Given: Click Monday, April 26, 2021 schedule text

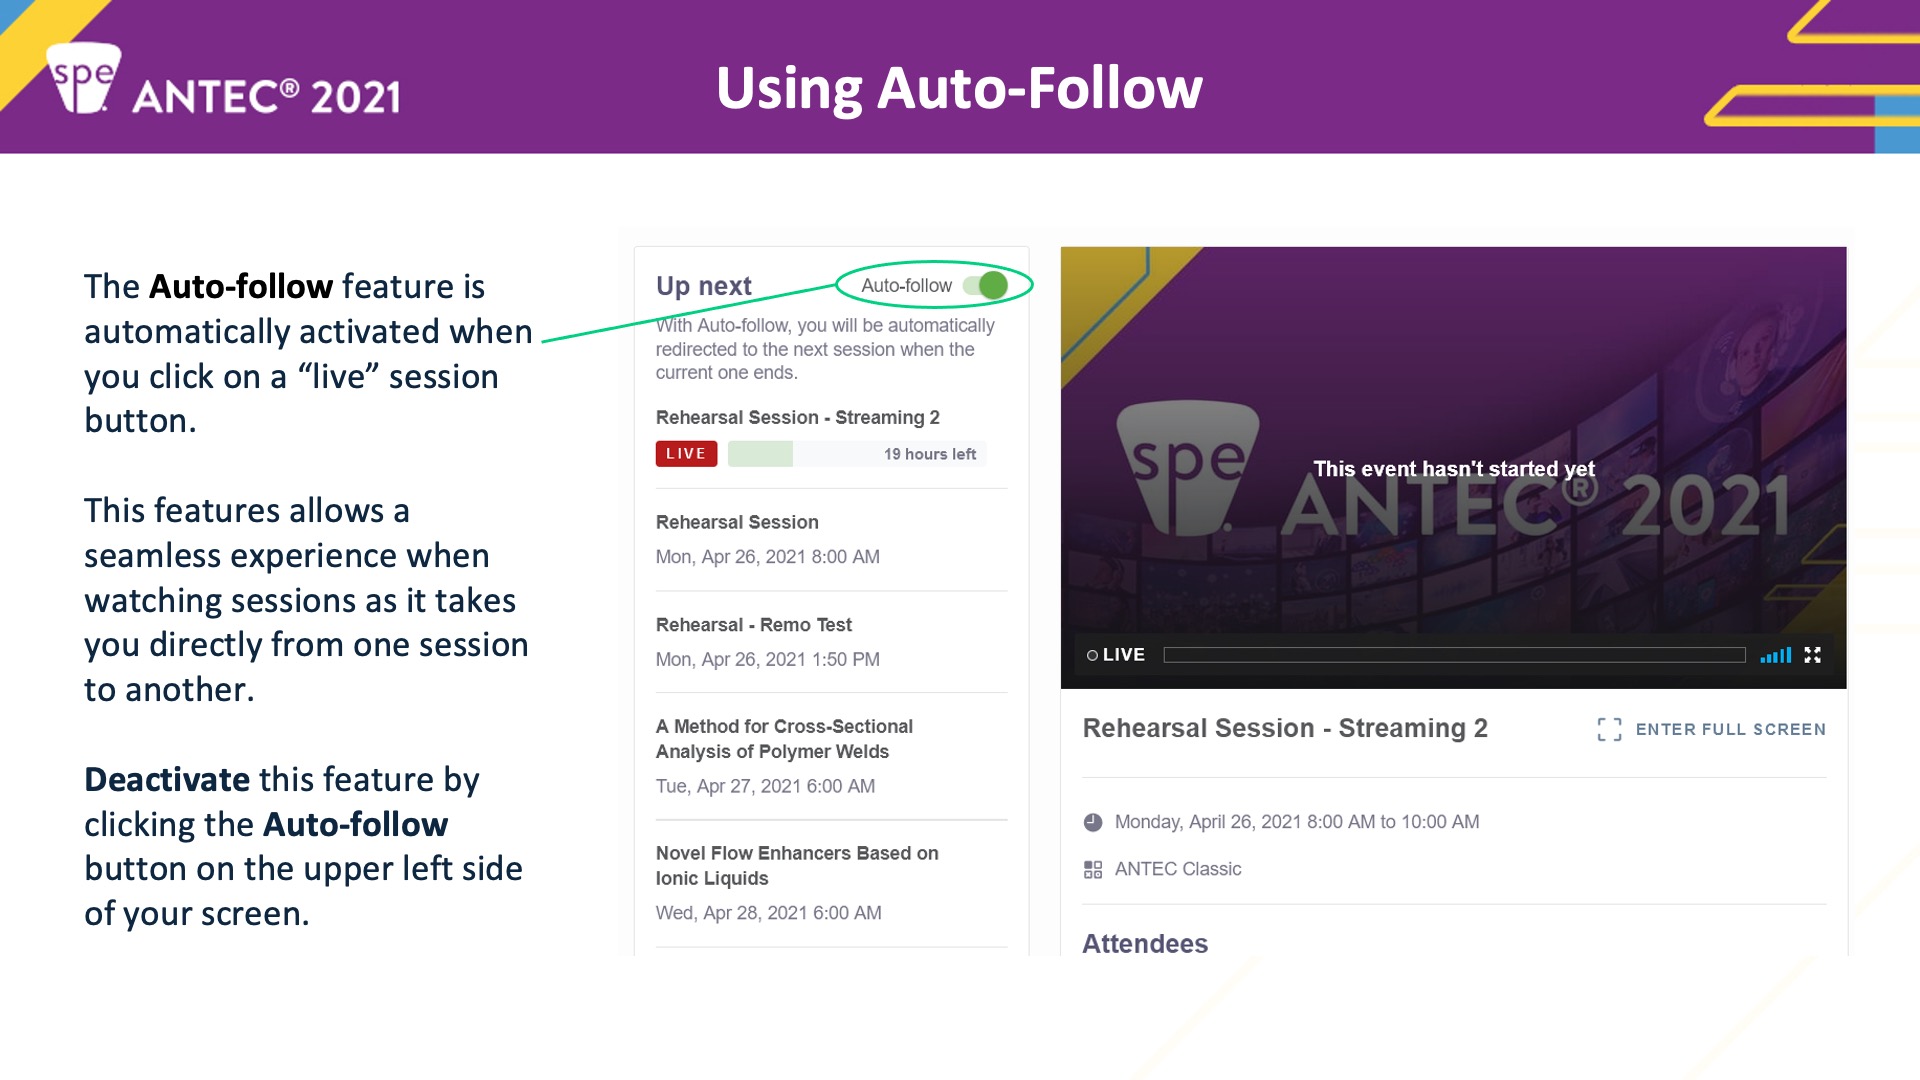Looking at the screenshot, I should pyautogui.click(x=1297, y=822).
